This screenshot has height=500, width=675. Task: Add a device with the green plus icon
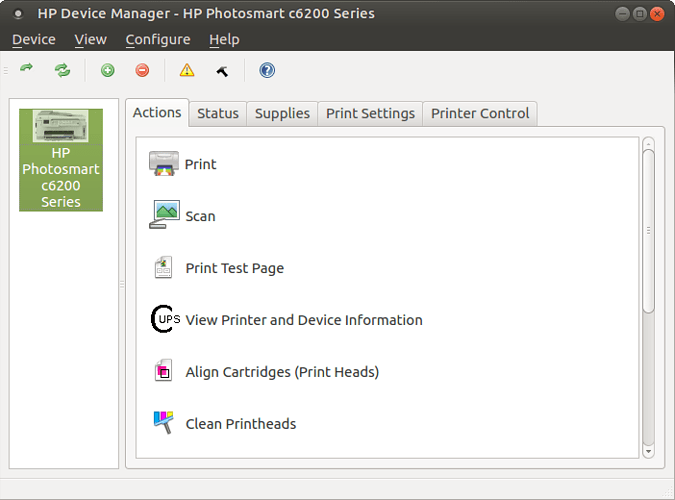point(108,70)
